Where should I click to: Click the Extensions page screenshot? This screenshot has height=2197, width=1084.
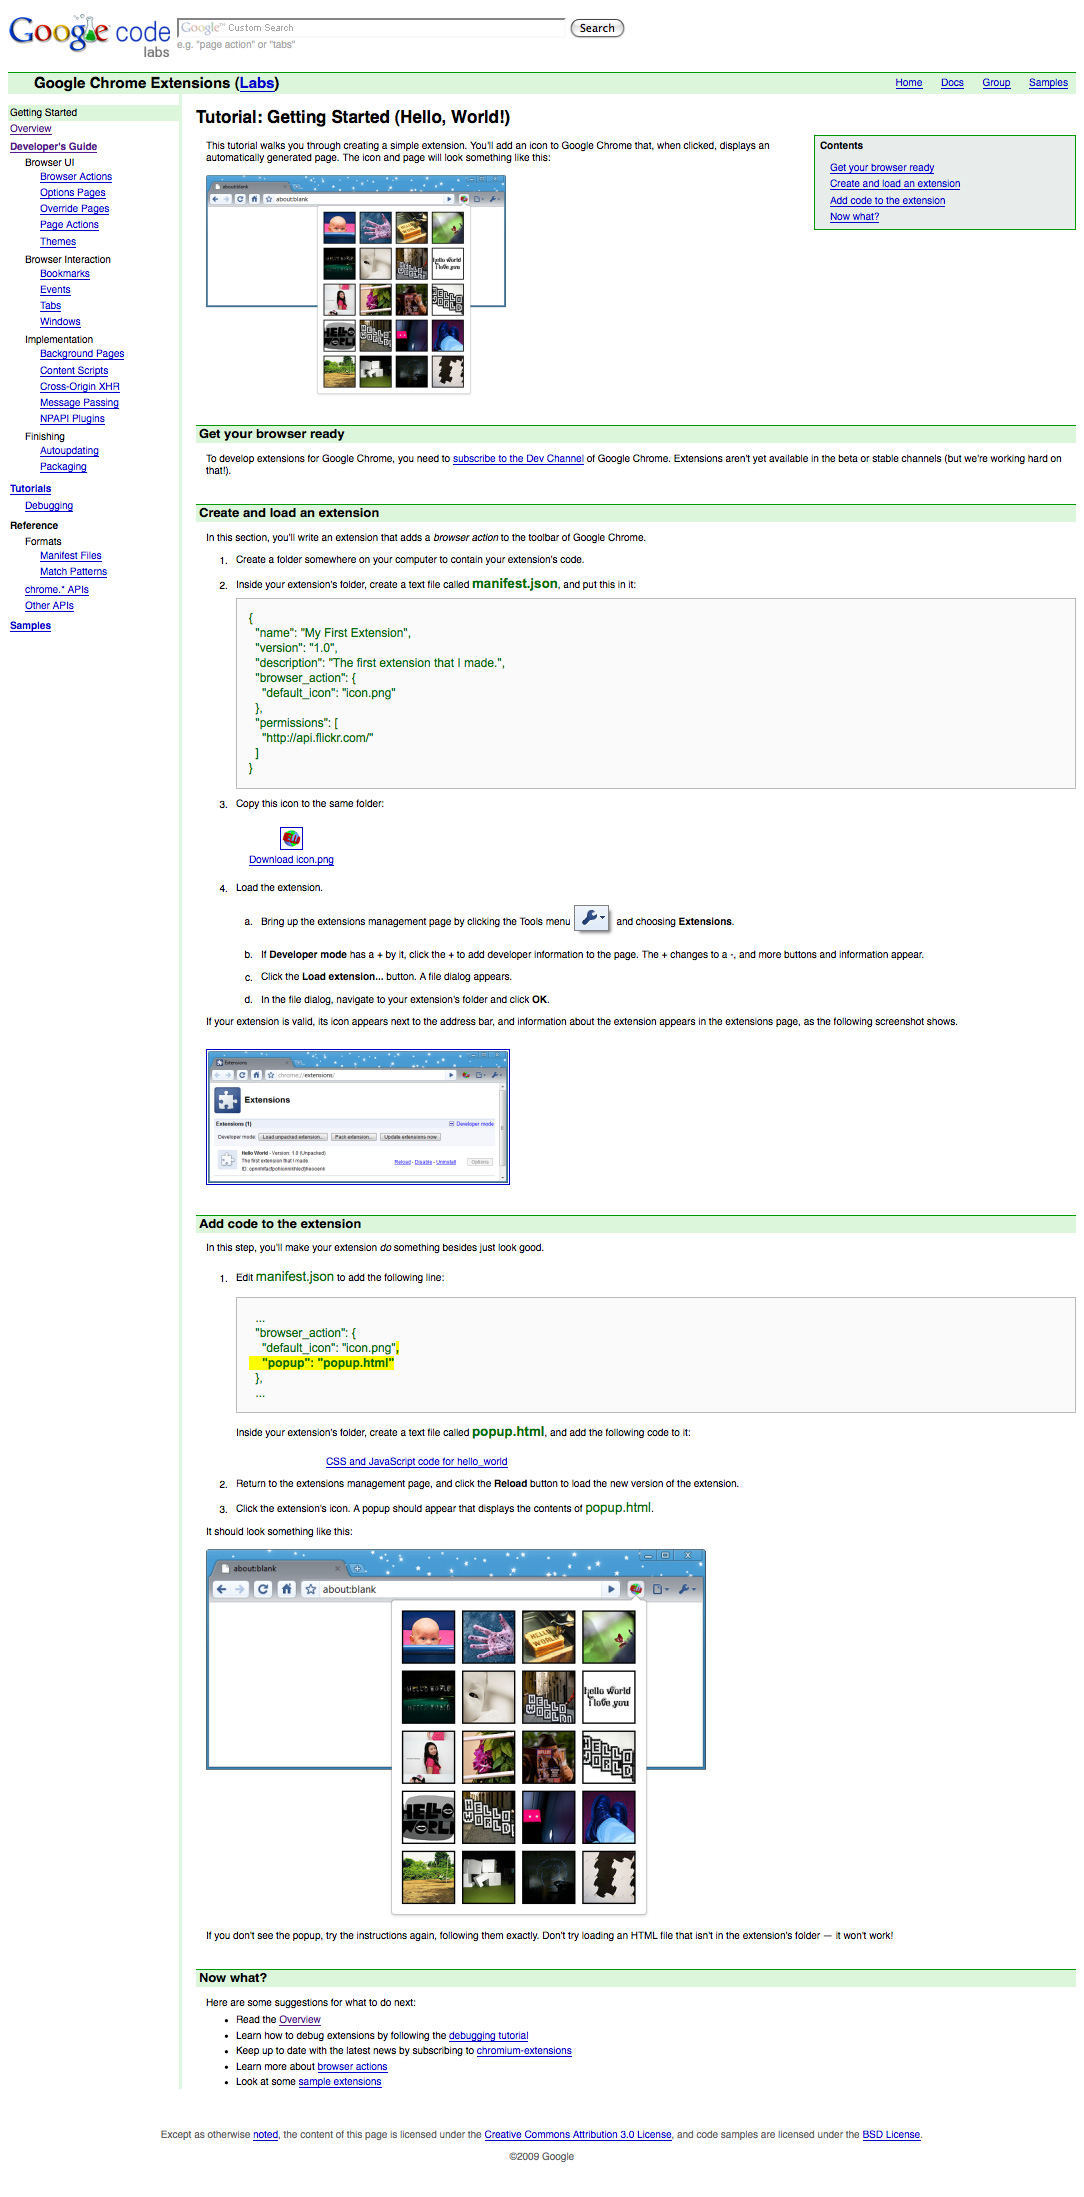click(x=358, y=1117)
